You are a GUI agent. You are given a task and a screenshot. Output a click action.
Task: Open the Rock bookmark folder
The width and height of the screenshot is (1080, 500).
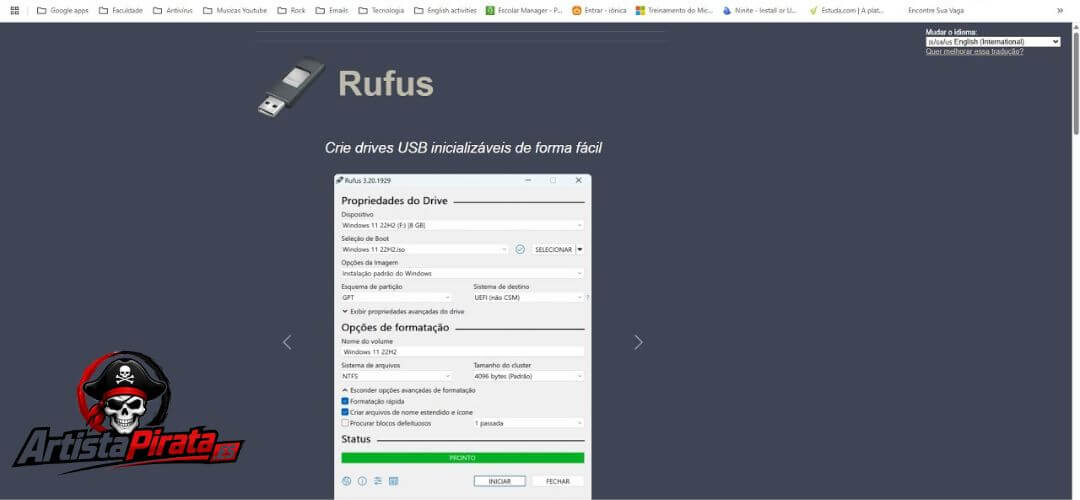291,10
